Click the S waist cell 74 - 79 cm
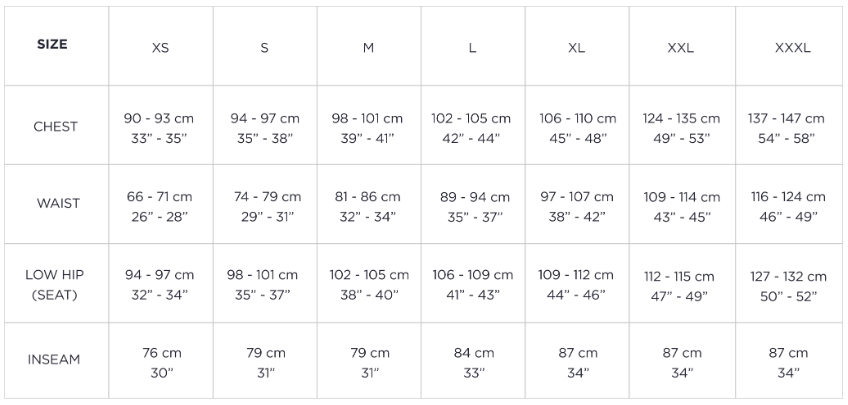Screen dimensions: 848x405 [264, 206]
